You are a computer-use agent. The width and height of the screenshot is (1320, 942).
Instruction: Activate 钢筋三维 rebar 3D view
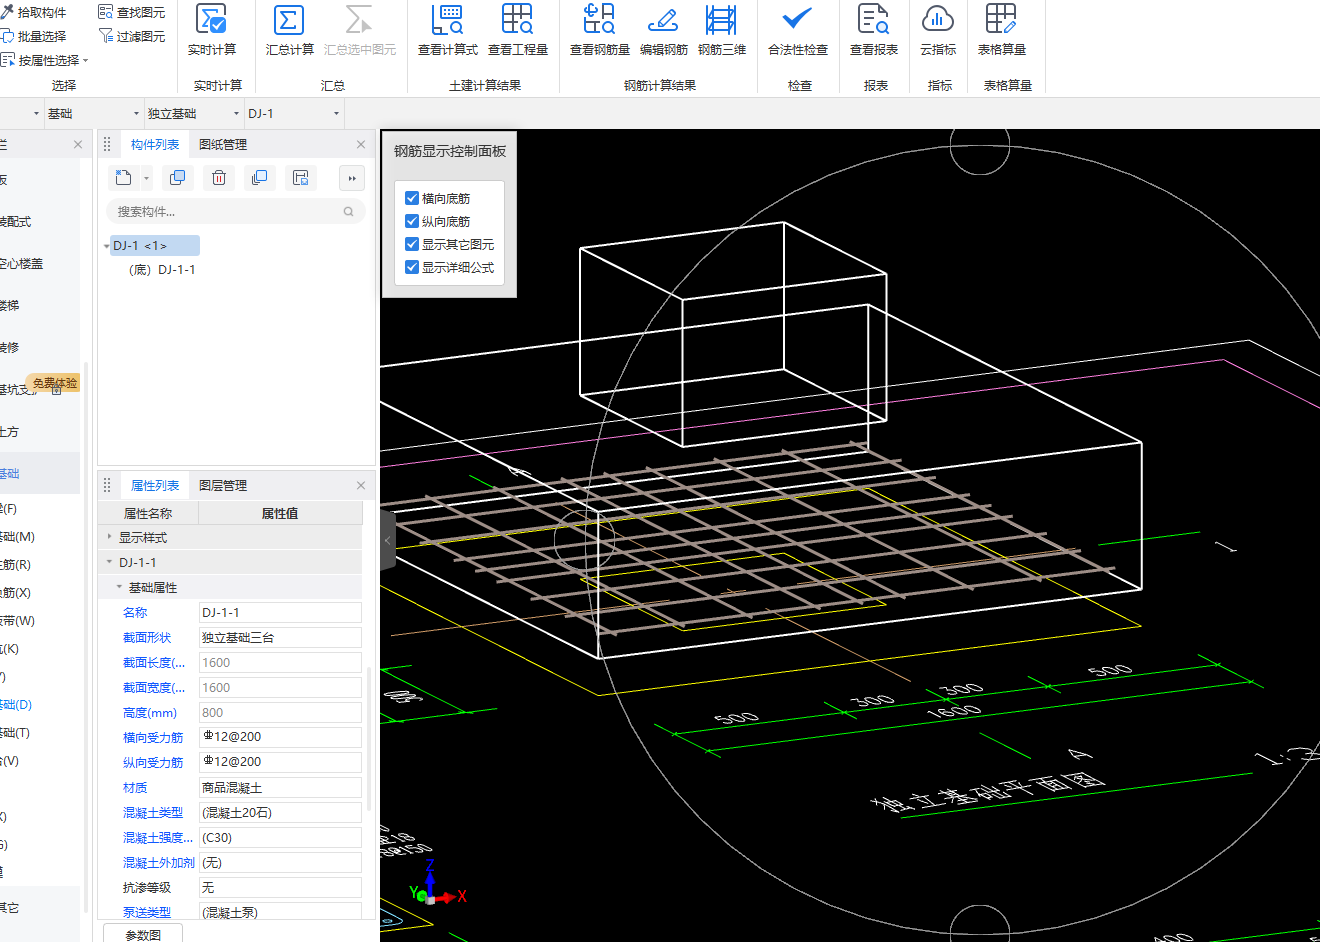point(721,30)
